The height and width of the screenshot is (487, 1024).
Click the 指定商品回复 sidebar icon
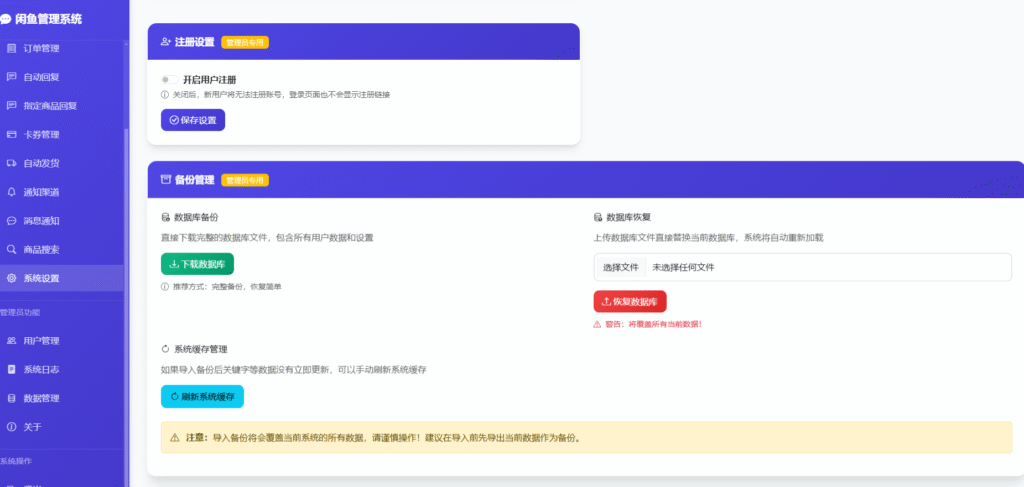click(x=11, y=106)
